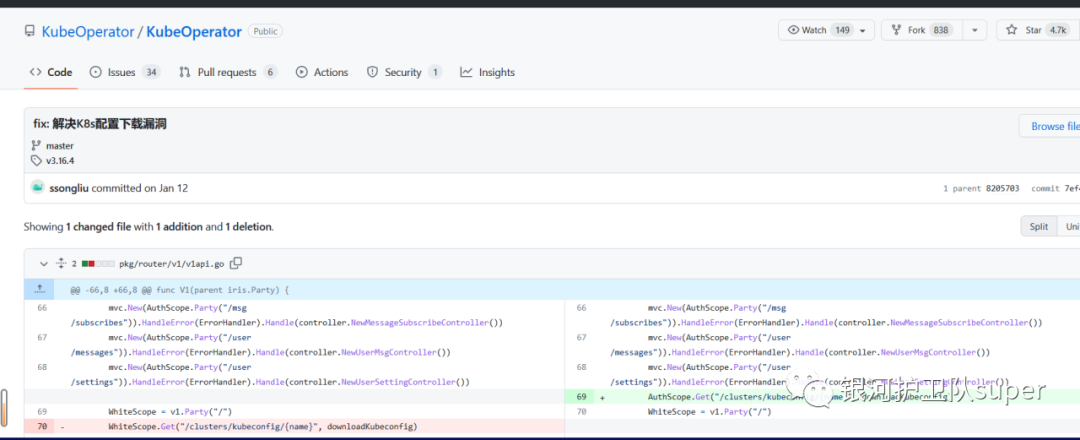Click left line number 67
Screen dimensions: 1080x440
tap(42, 337)
